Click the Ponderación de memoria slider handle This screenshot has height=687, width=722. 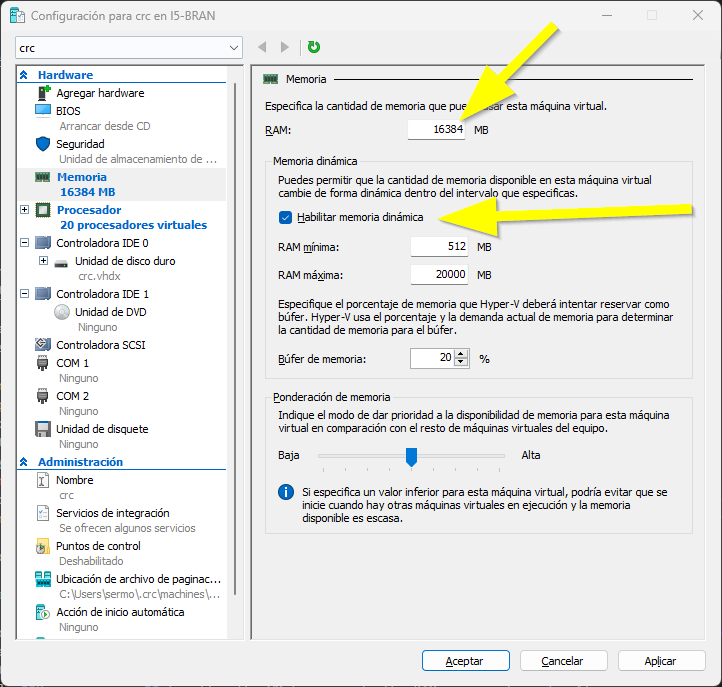[x=410, y=456]
